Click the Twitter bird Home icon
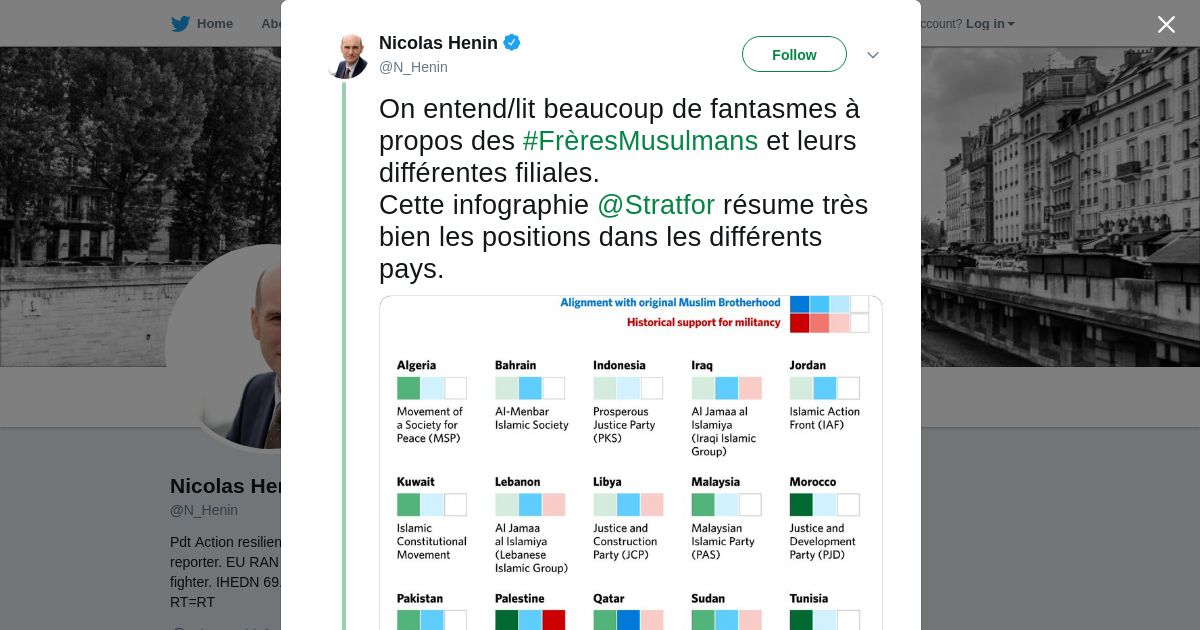This screenshot has height=630, width=1200. coord(180,24)
